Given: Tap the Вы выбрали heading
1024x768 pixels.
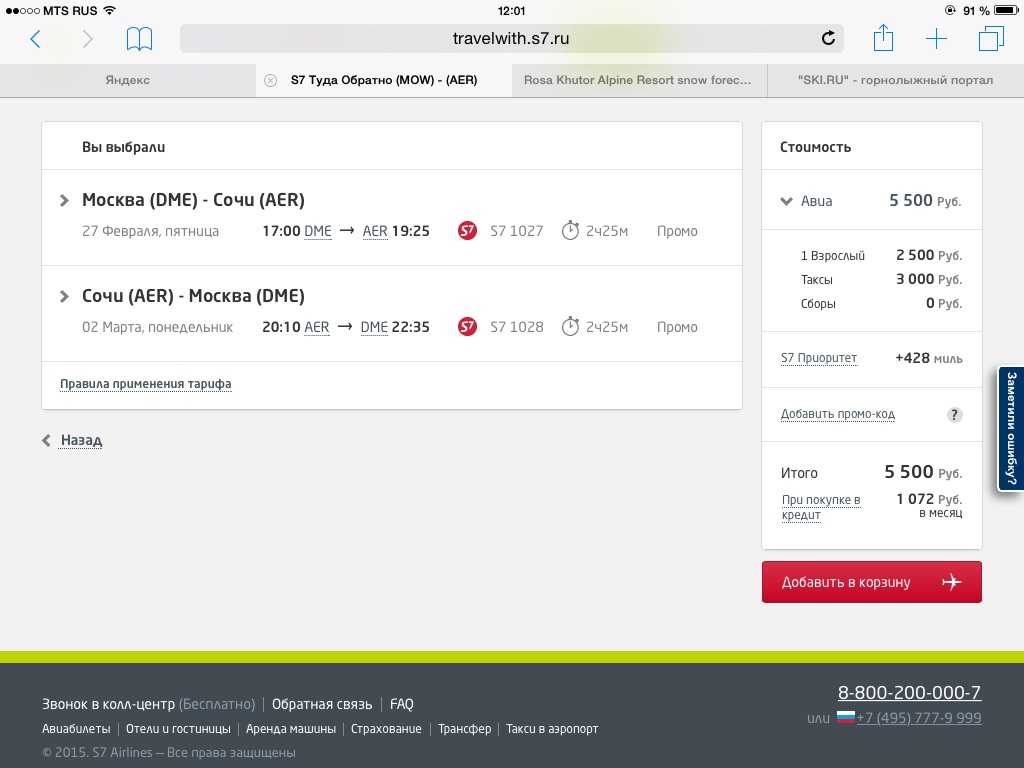Looking at the screenshot, I should (123, 147).
